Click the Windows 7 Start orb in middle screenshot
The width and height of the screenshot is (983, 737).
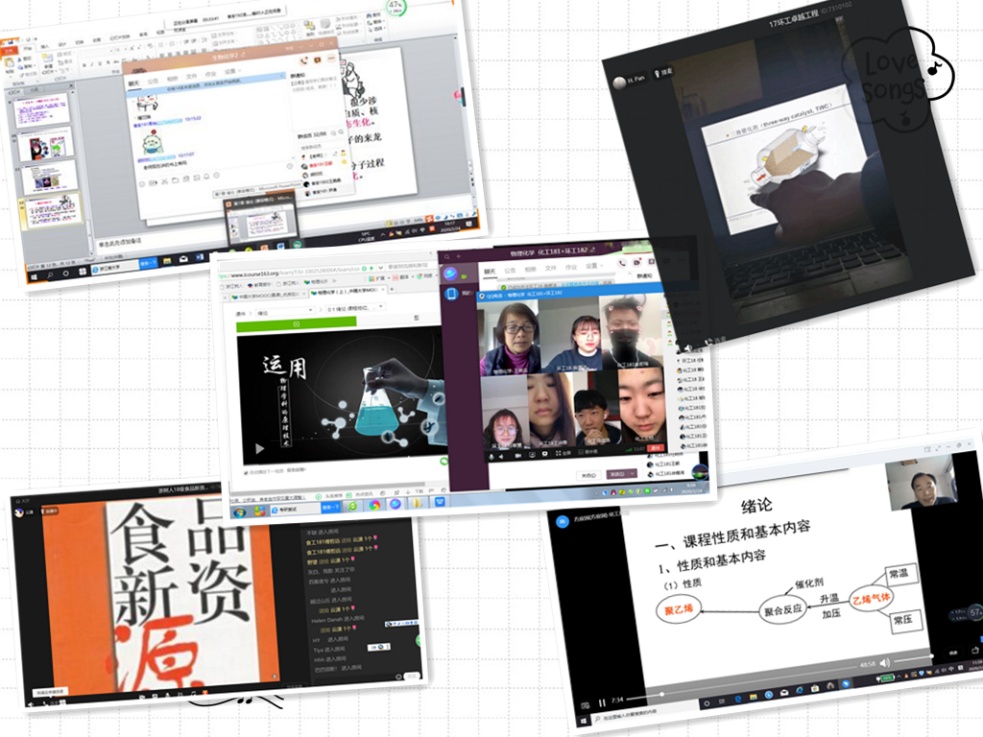coord(240,512)
